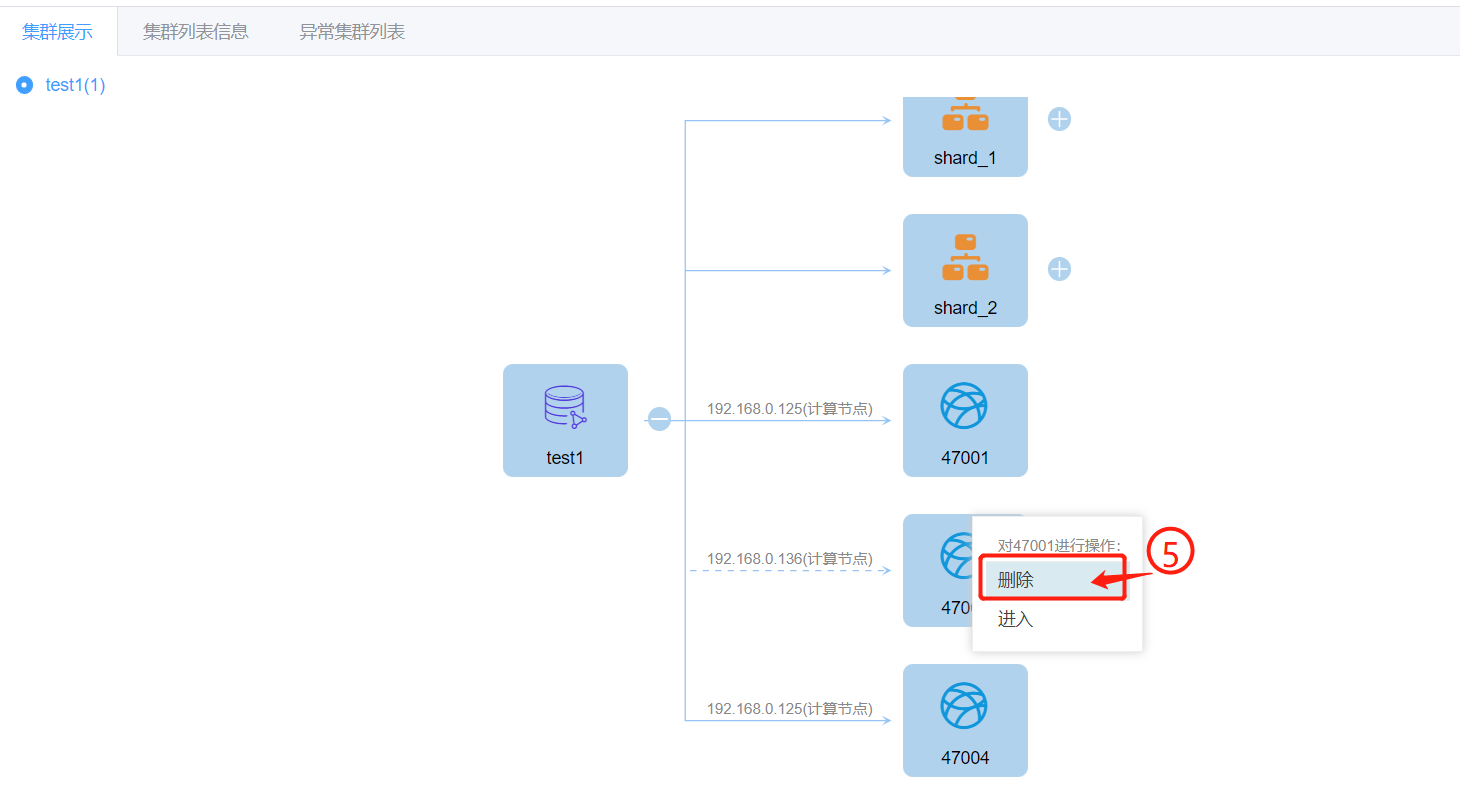
Task: Choose 进入 in the context menu
Action: point(1016,619)
